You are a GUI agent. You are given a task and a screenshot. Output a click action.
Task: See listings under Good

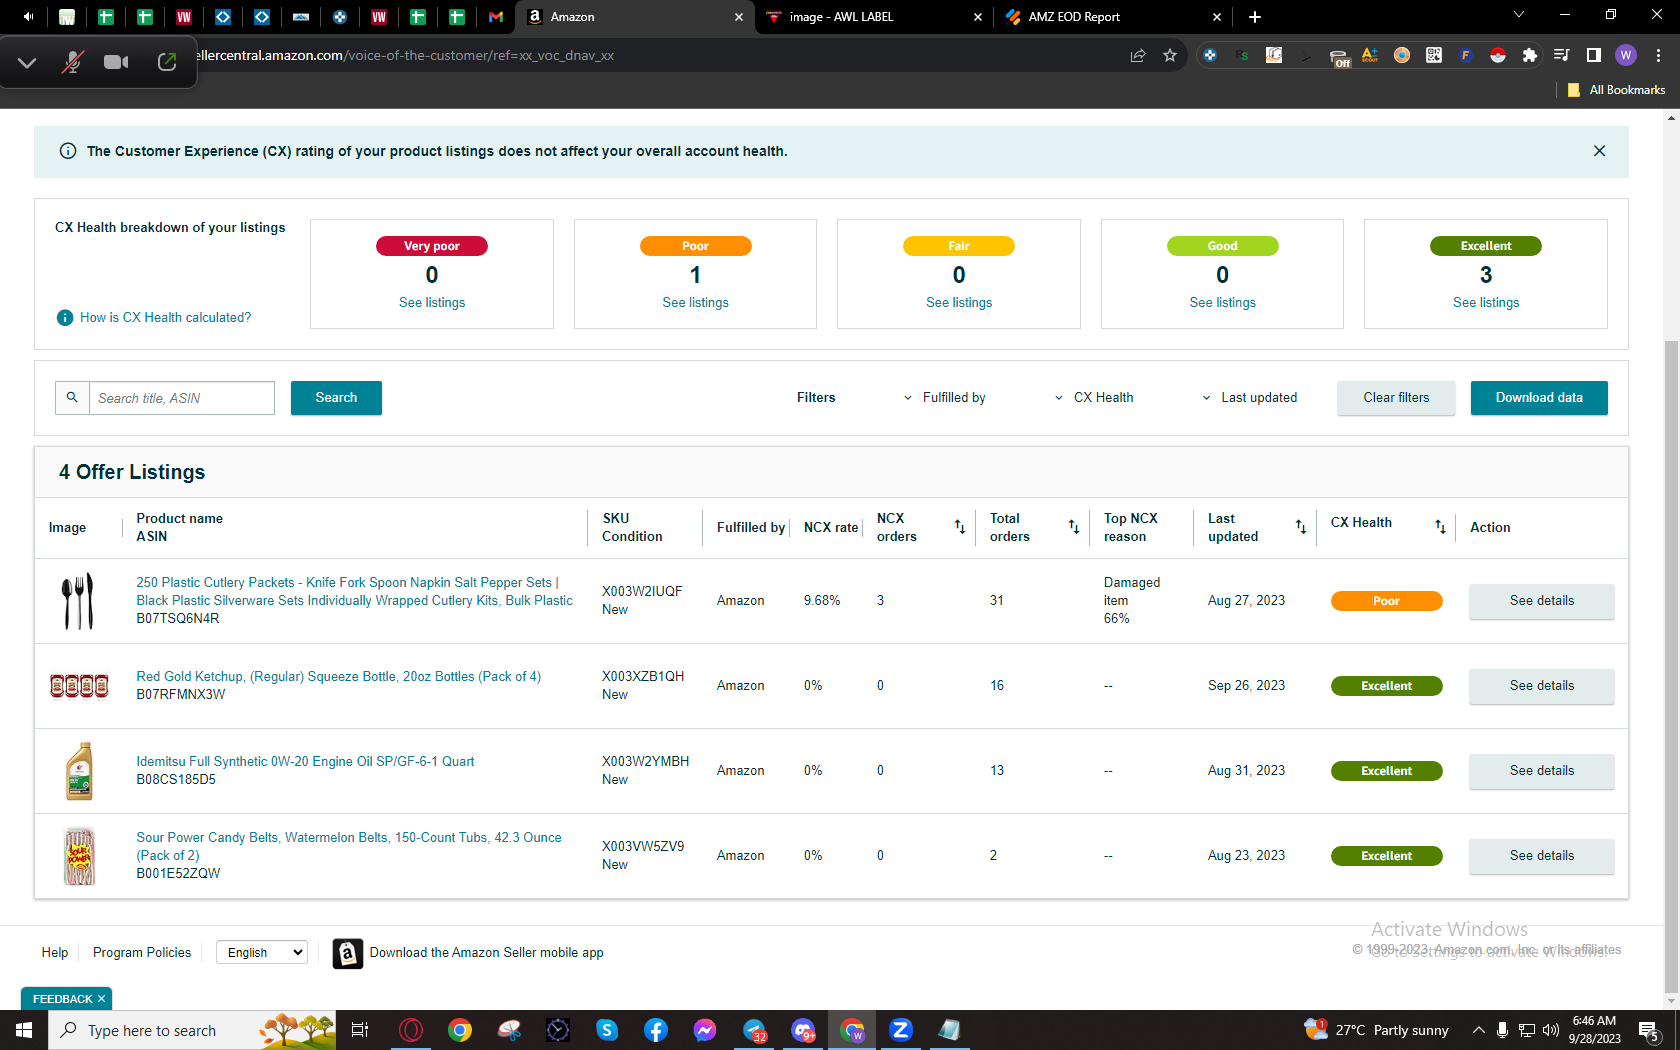tap(1222, 303)
